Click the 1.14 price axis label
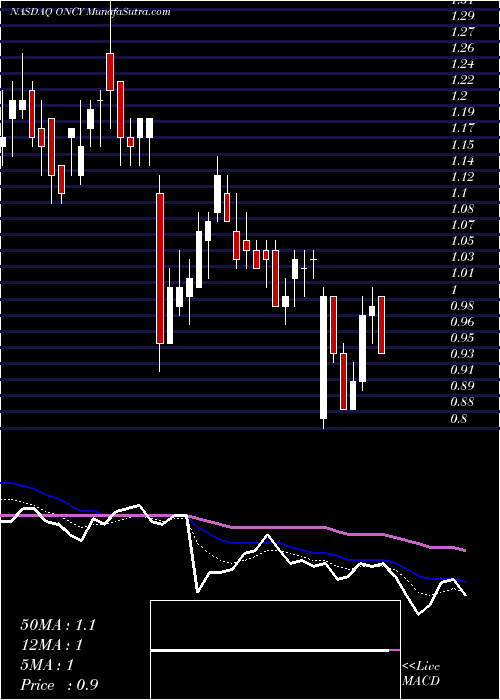 click(x=462, y=161)
